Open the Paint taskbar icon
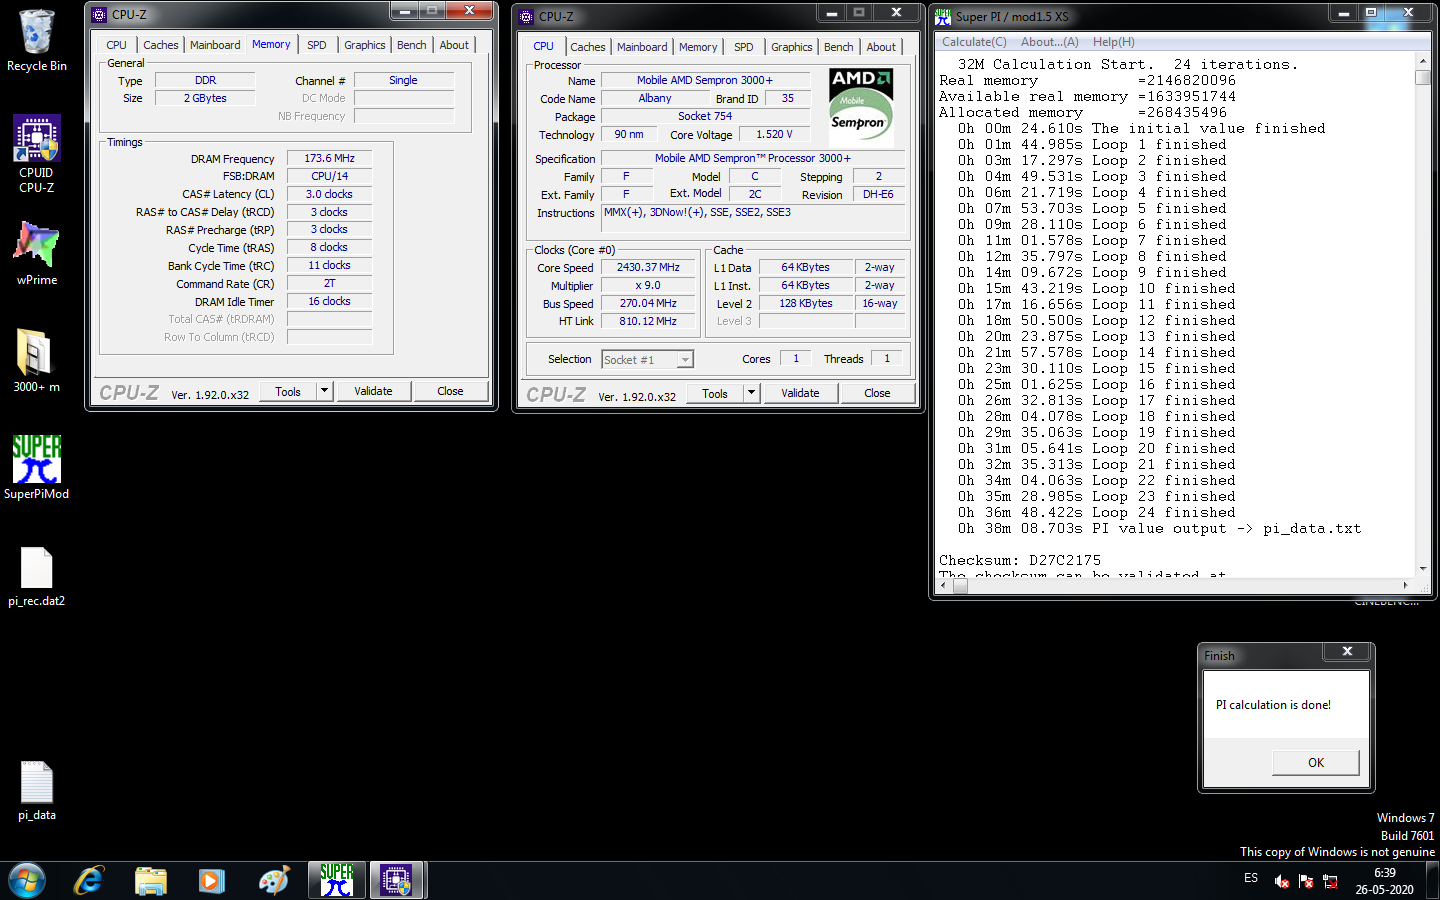 coord(273,881)
